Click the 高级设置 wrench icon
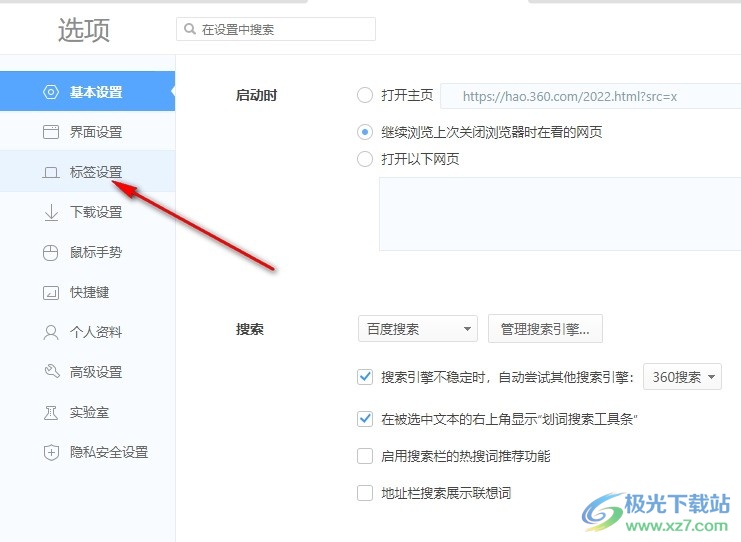Screen dimensions: 741x542 pos(52,371)
